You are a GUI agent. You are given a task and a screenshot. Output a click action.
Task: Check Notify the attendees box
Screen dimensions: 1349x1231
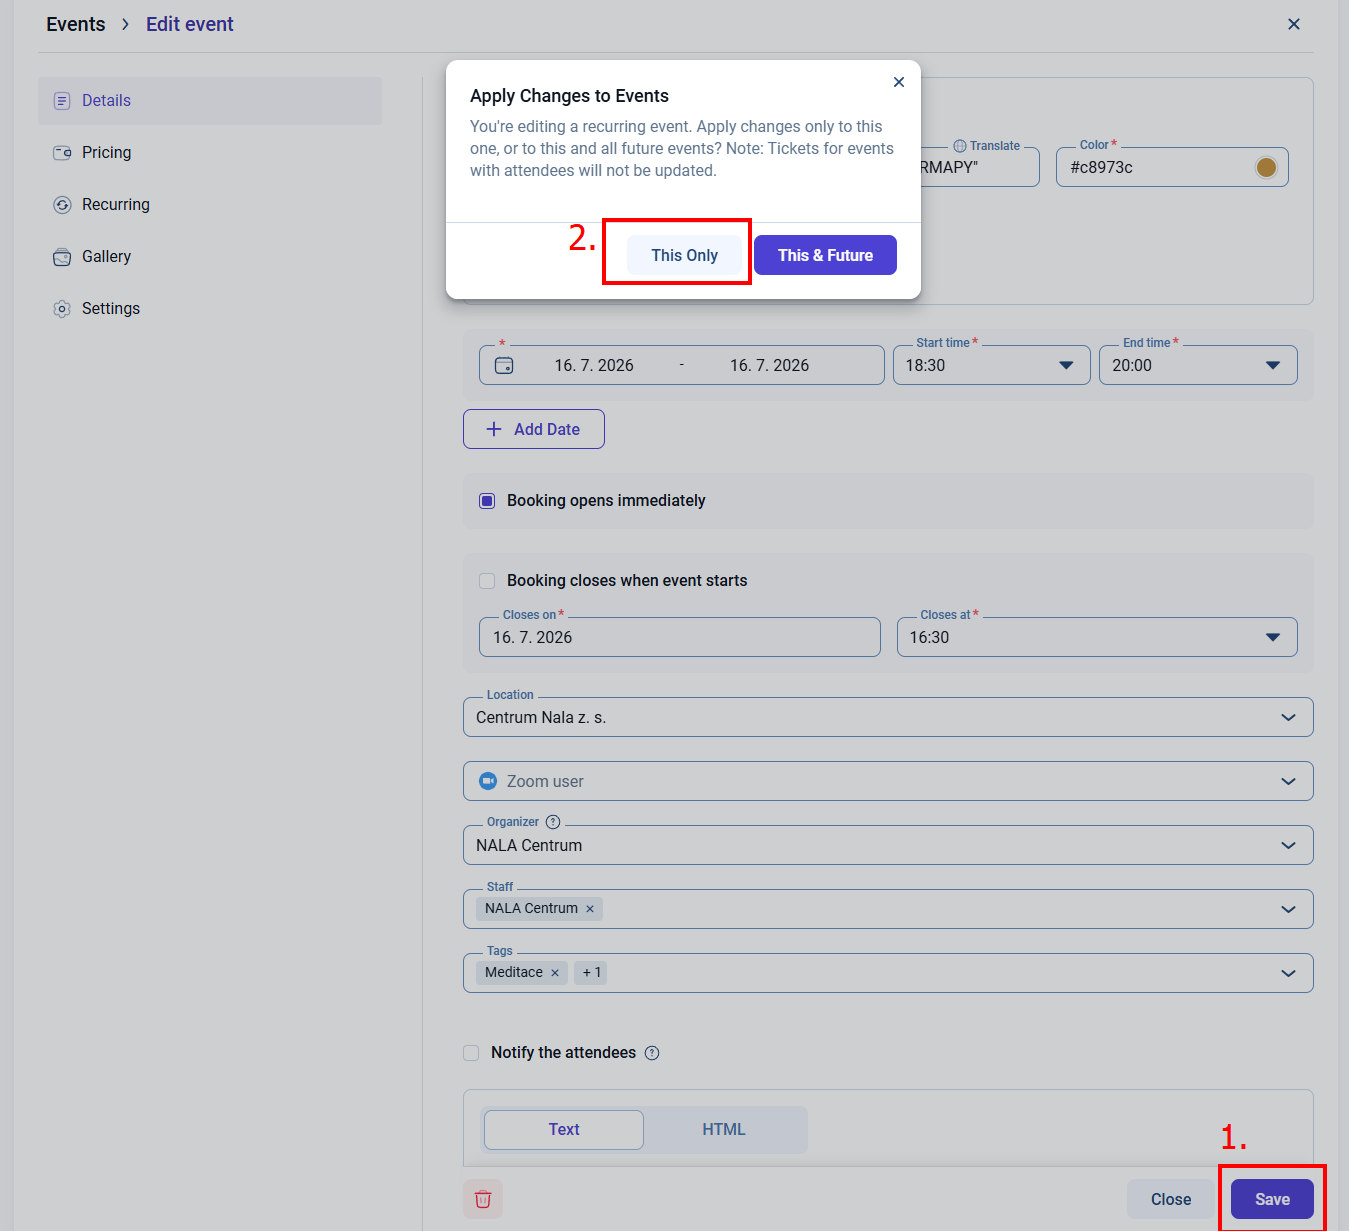[x=471, y=1053]
